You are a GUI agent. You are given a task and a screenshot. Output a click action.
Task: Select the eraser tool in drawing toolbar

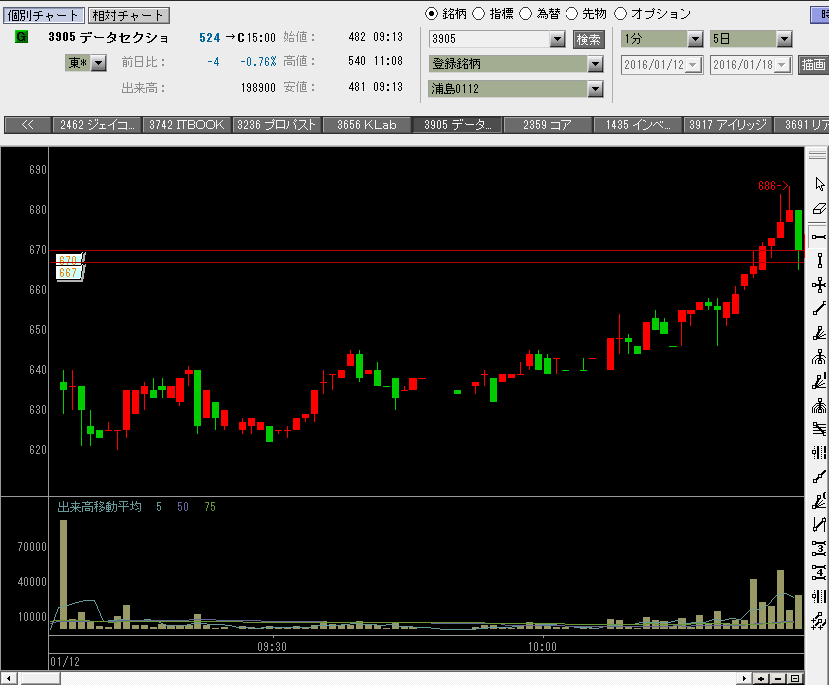[x=819, y=209]
